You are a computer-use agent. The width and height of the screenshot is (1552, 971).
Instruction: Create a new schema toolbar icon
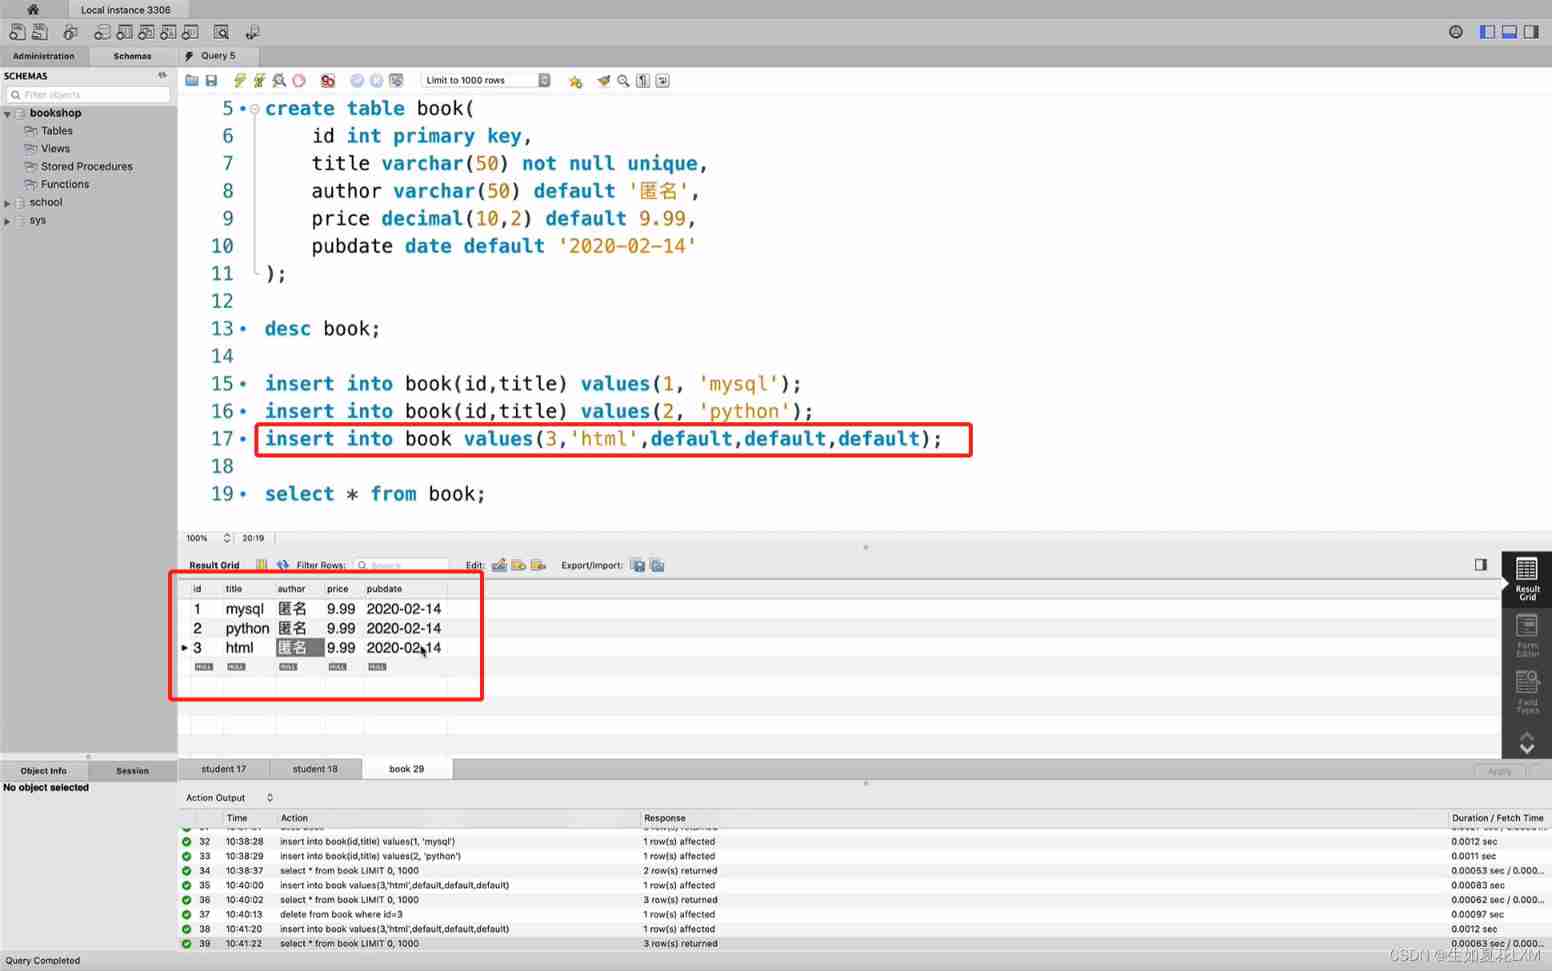click(x=102, y=32)
